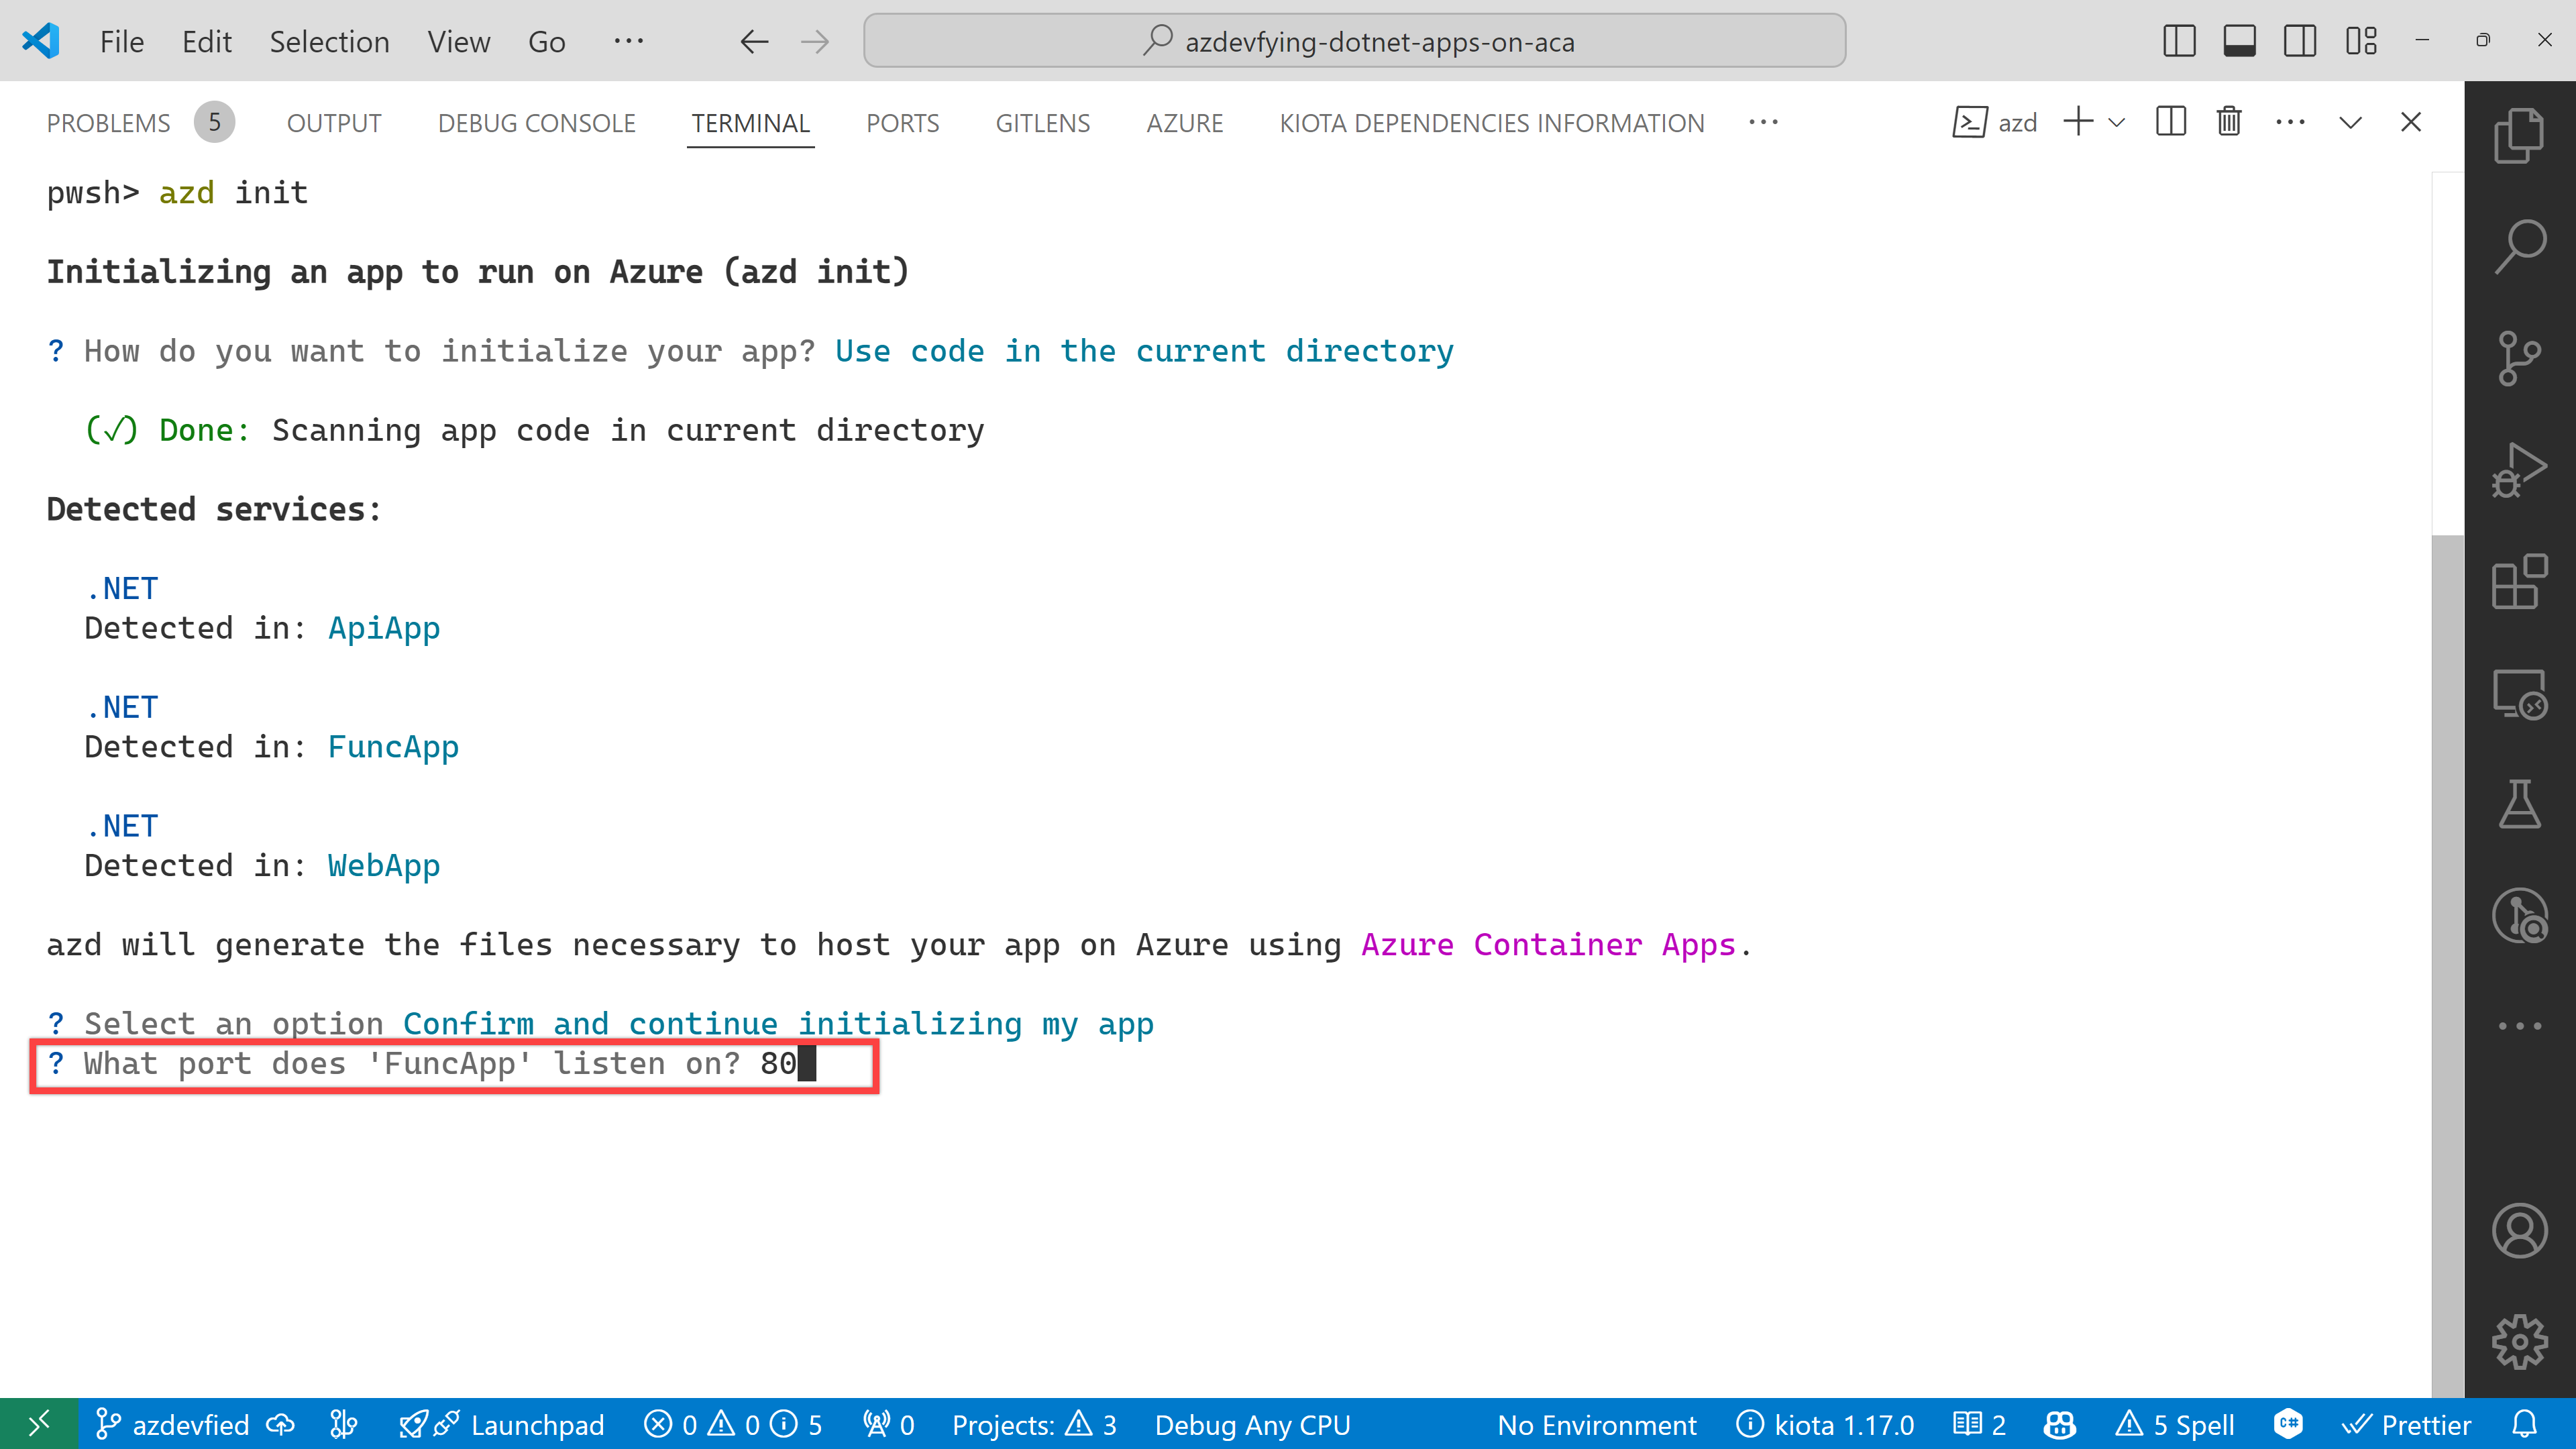Open the Manage gear menu
This screenshot has height=1449, width=2576.
pos(2519,1342)
